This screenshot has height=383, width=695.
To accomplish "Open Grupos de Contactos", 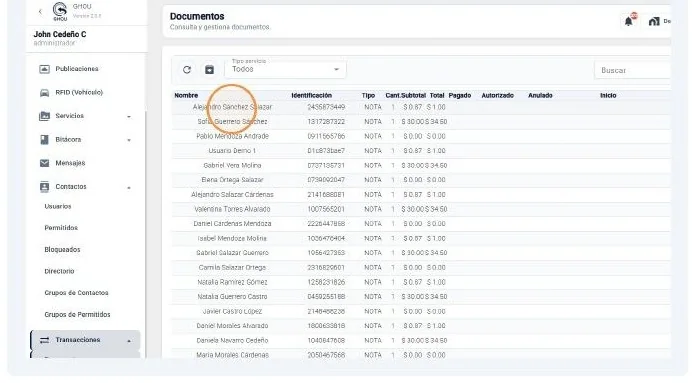I will tap(76, 293).
